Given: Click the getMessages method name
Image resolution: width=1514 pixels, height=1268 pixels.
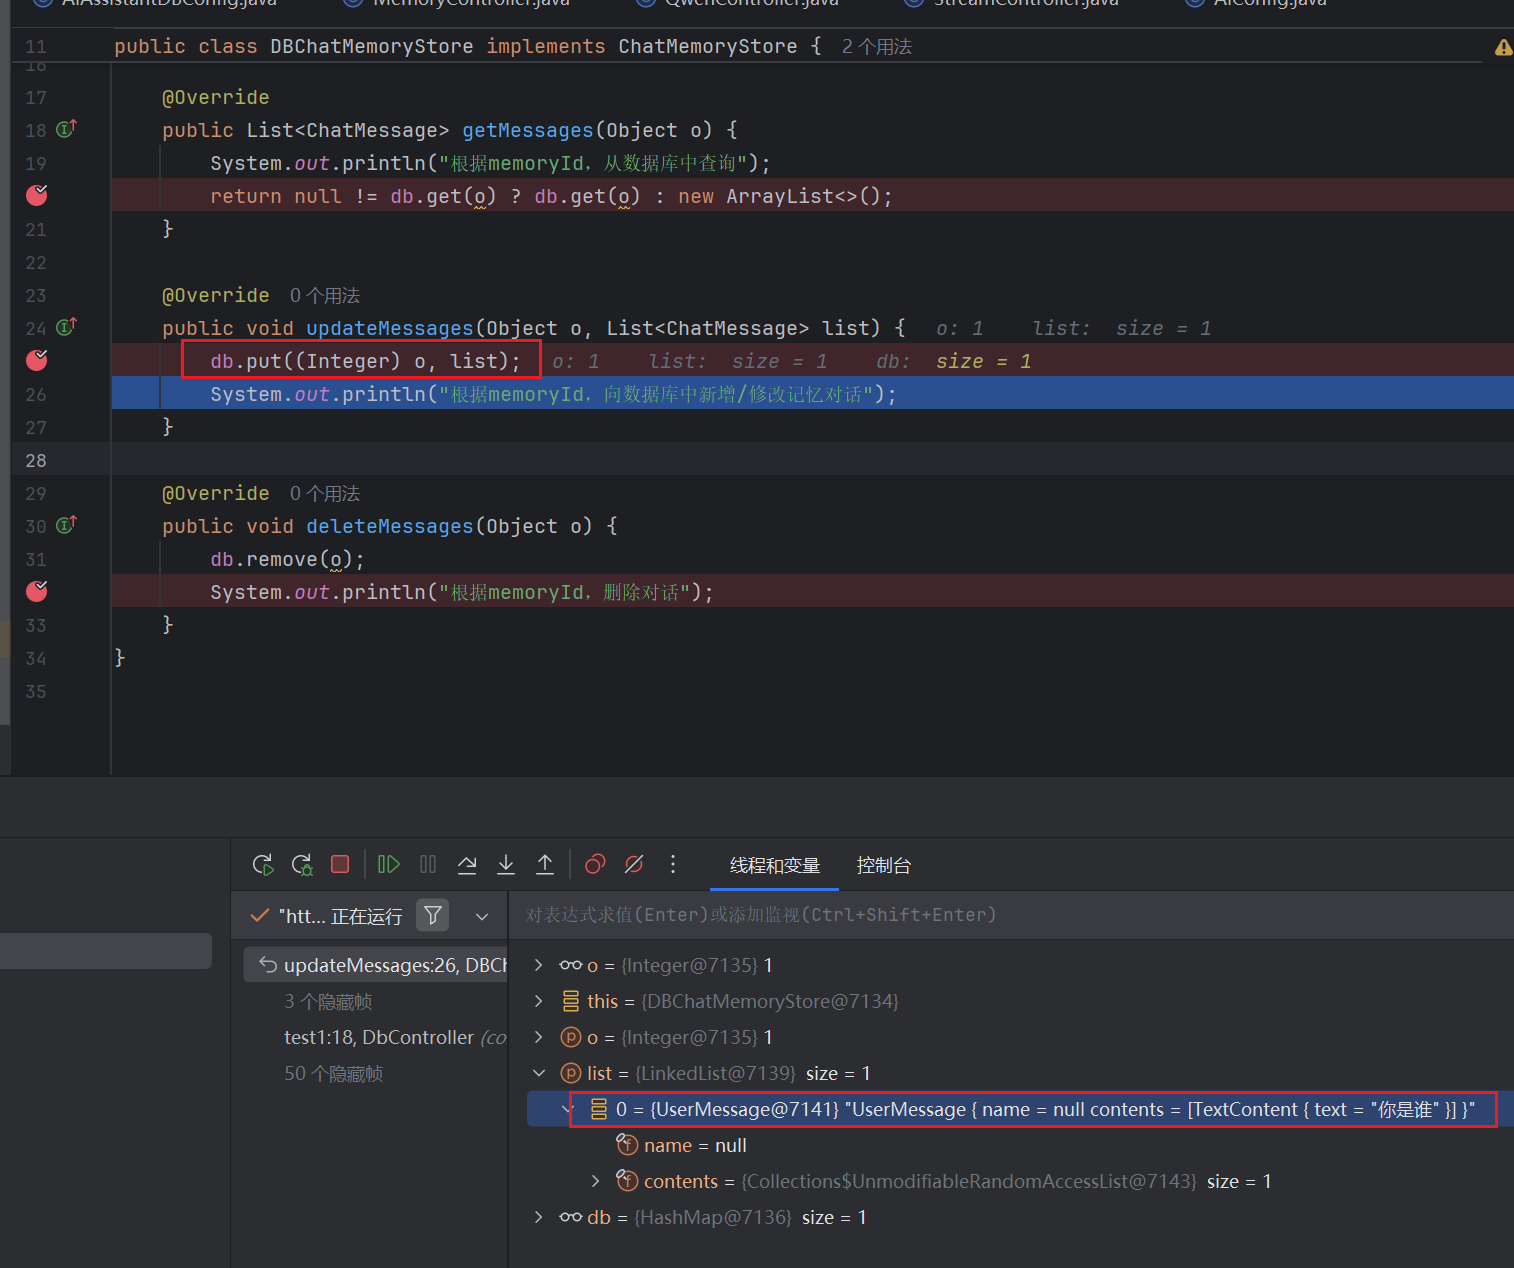Looking at the screenshot, I should [528, 130].
